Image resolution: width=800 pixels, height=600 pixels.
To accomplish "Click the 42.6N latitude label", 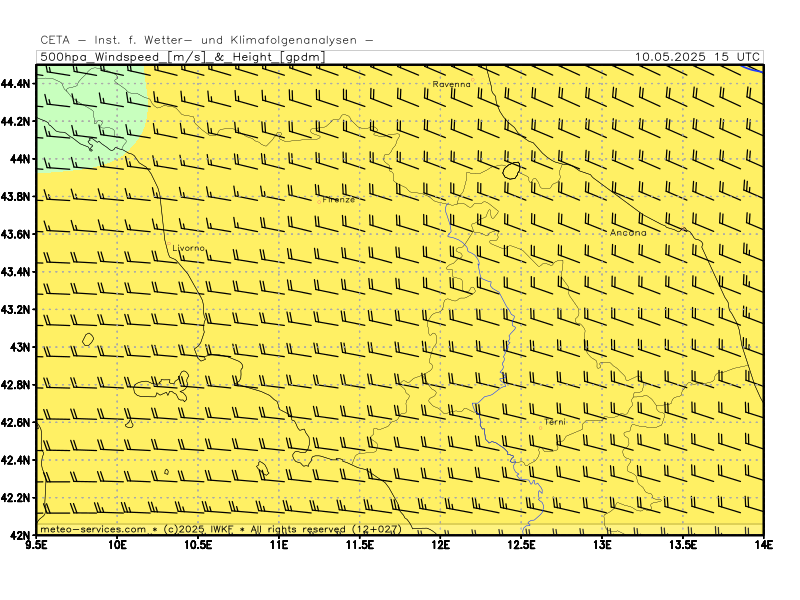I will click(16, 422).
